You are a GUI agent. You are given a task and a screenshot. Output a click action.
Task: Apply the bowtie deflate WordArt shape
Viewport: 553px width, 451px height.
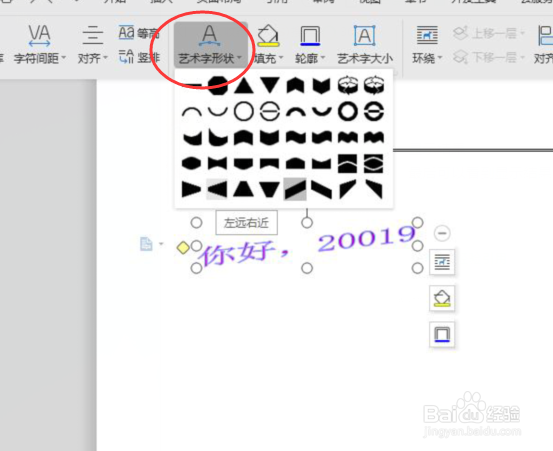click(218, 164)
